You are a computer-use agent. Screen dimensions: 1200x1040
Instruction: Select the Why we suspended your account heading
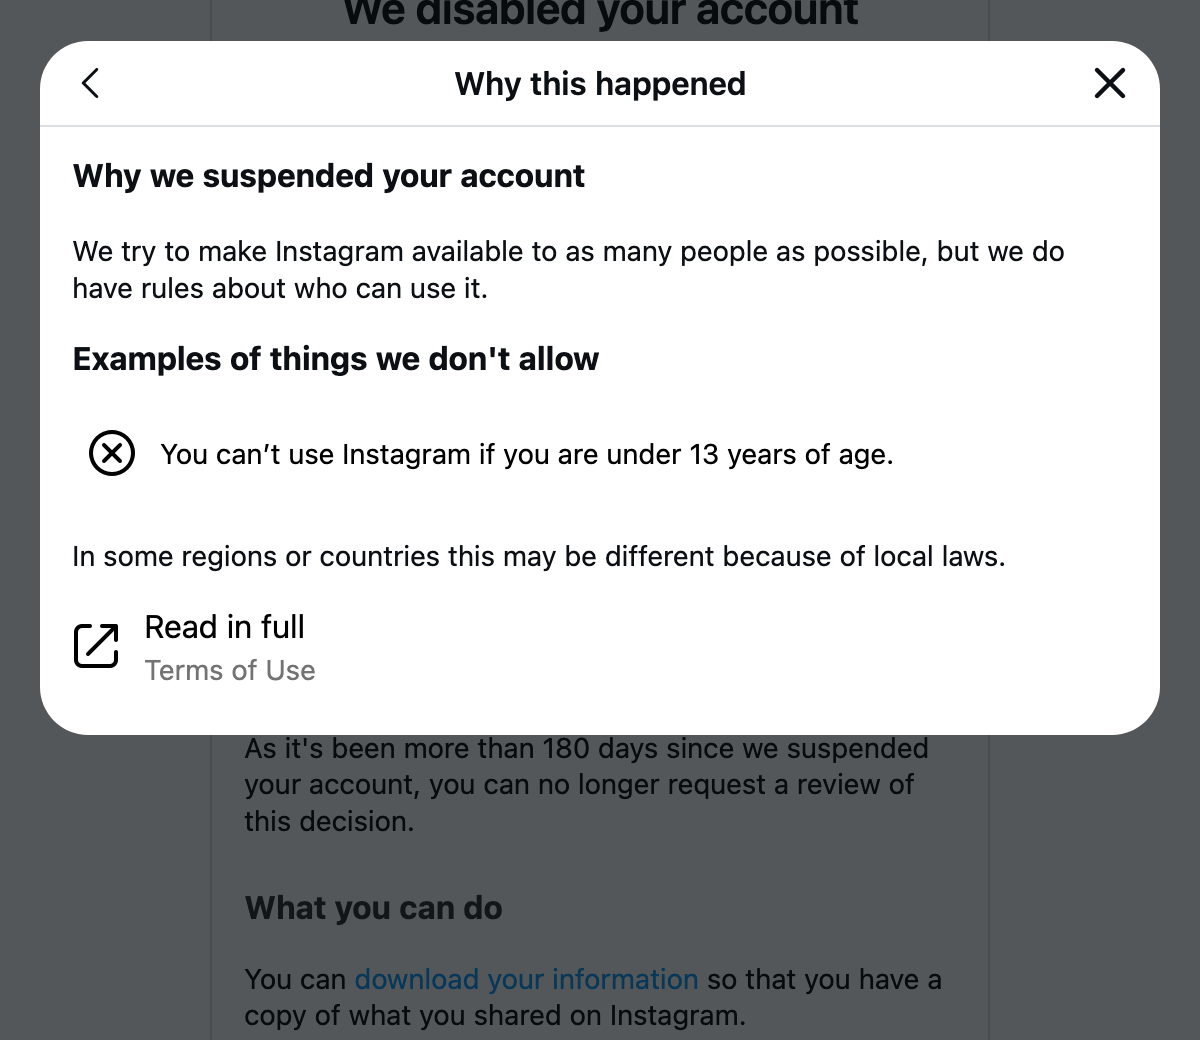[x=329, y=176]
